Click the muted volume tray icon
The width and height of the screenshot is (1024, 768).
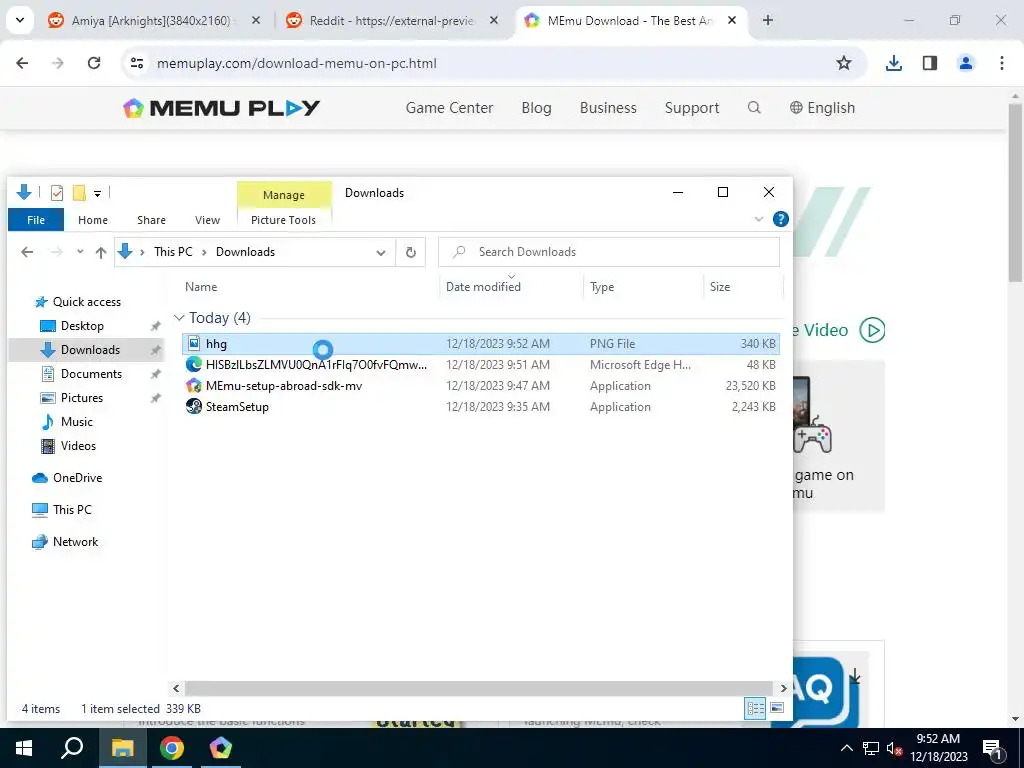coord(894,749)
